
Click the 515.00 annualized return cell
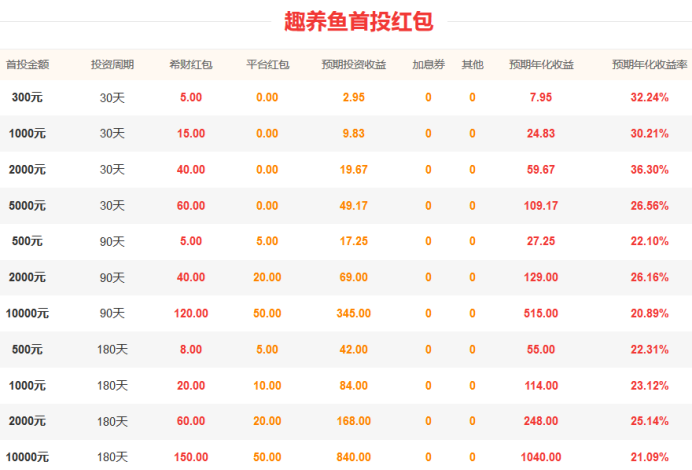pyautogui.click(x=541, y=313)
